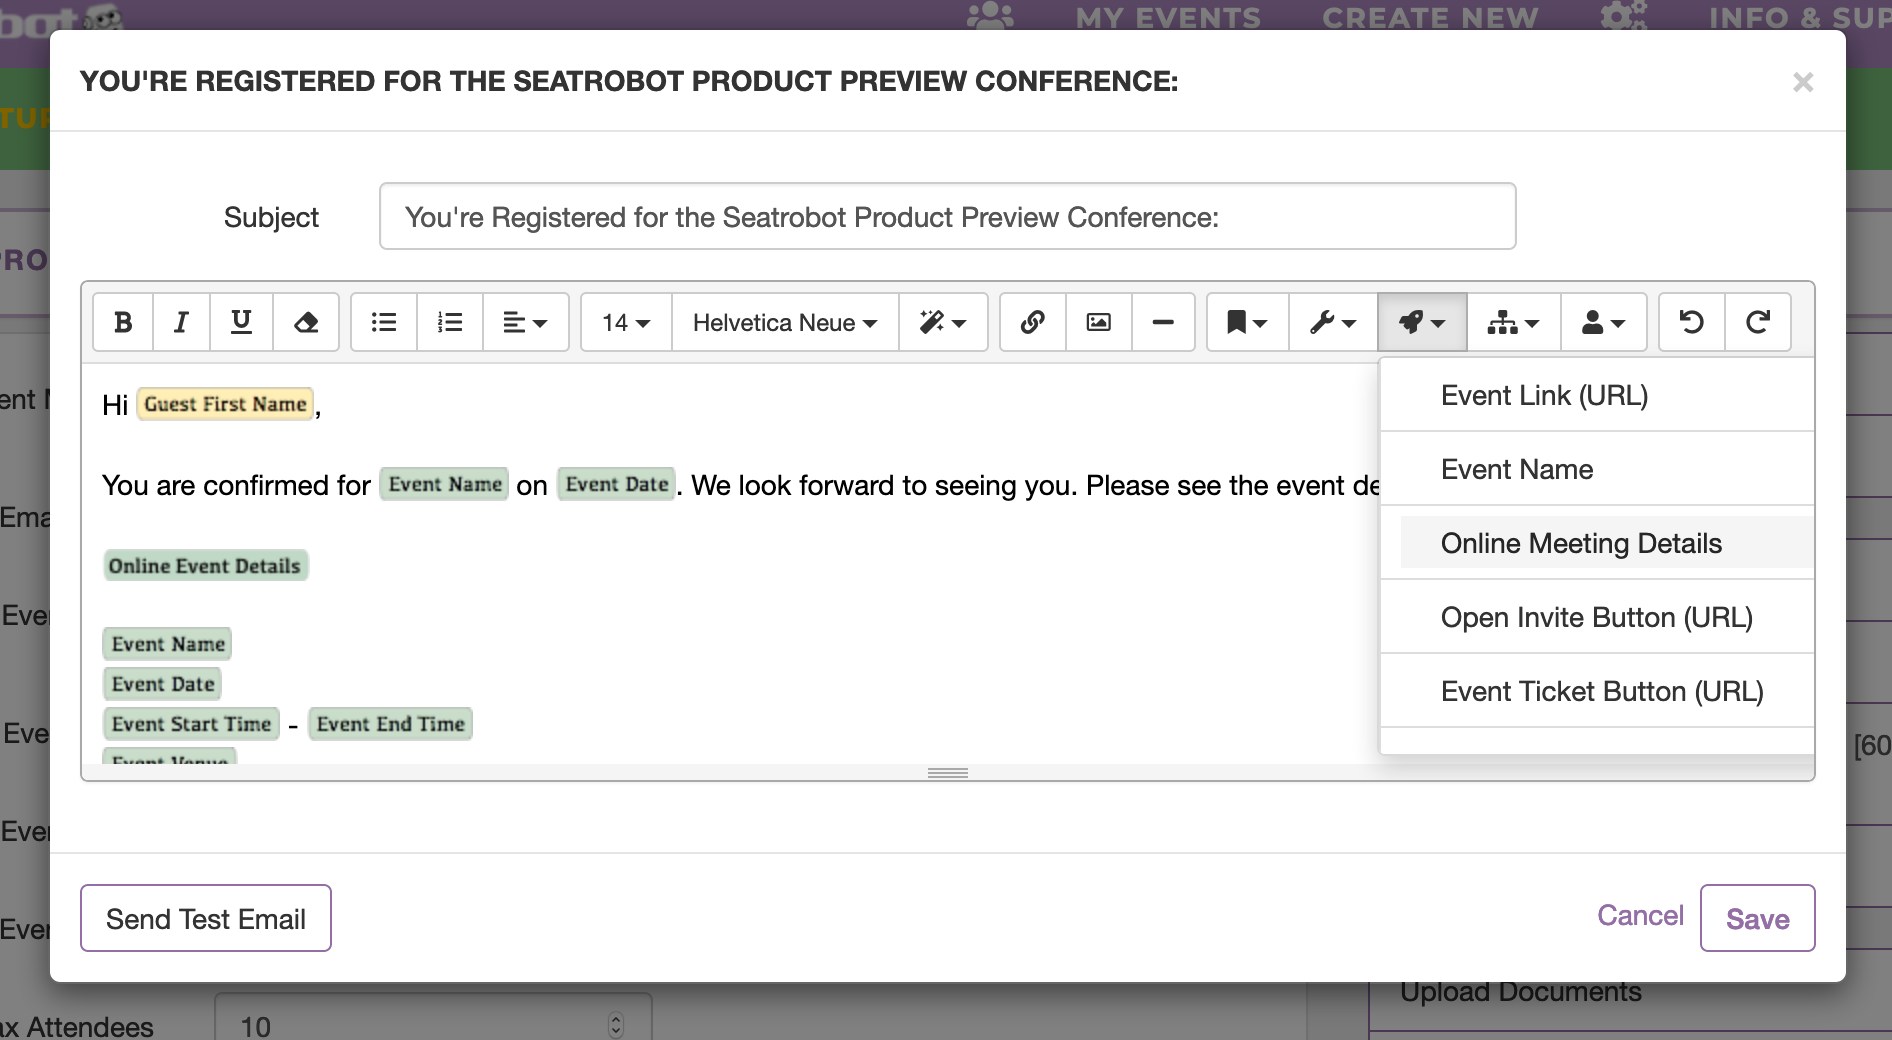The width and height of the screenshot is (1892, 1040).
Task: Open the paragraph alignment dropdown
Action: pyautogui.click(x=525, y=322)
